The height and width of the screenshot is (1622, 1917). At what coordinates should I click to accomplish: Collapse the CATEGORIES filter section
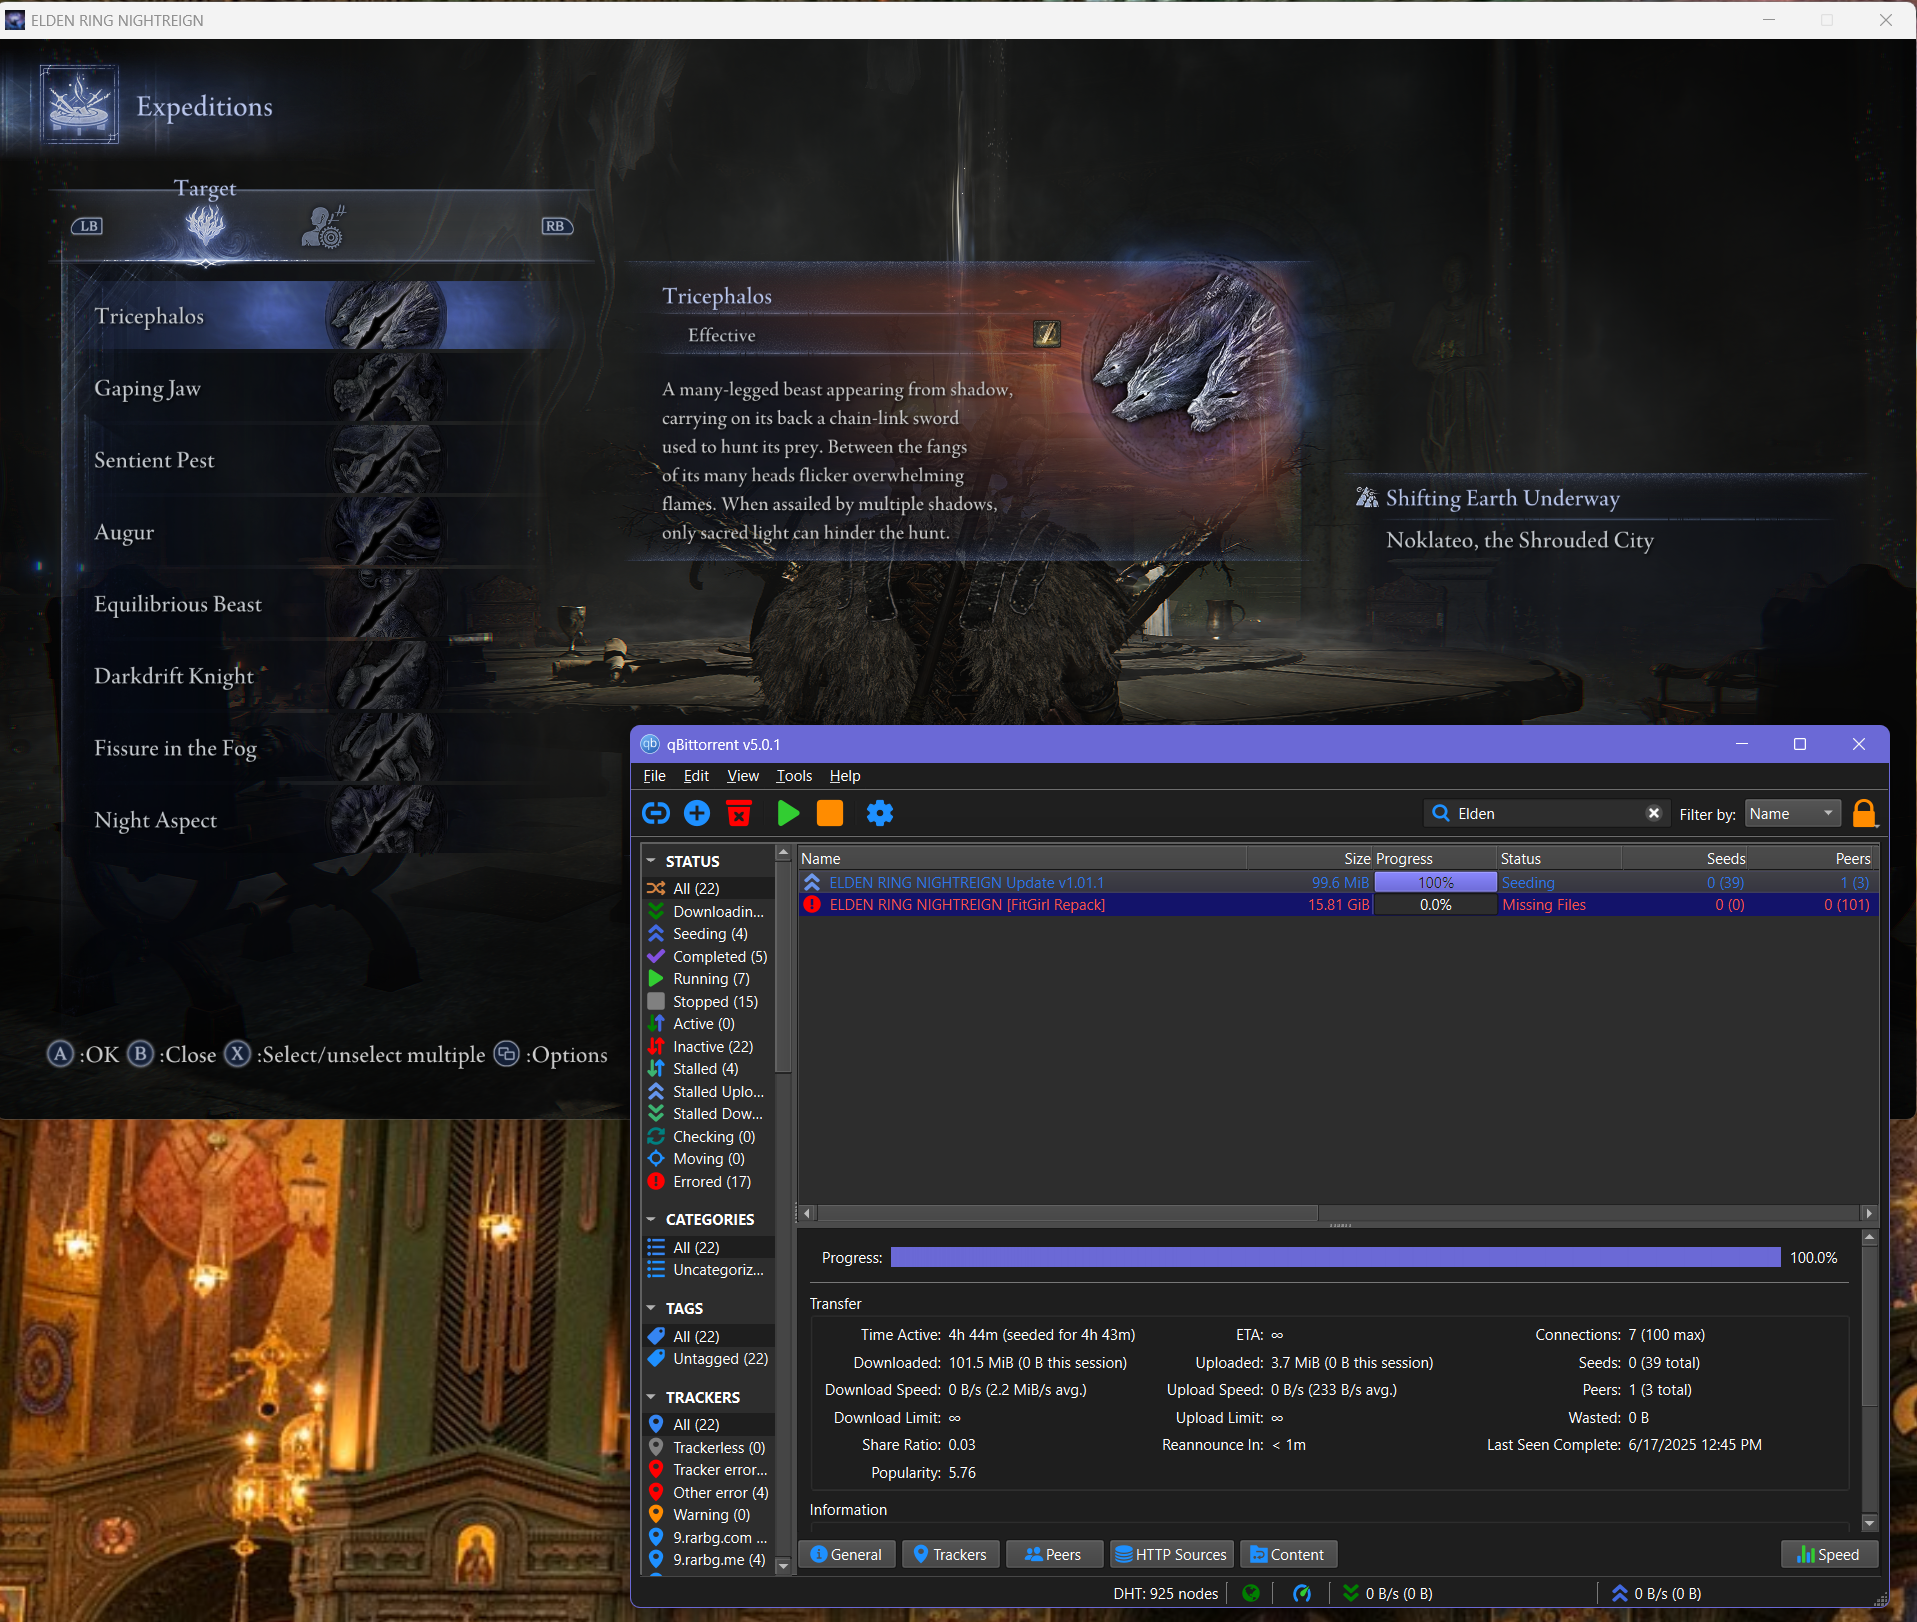click(x=652, y=1219)
